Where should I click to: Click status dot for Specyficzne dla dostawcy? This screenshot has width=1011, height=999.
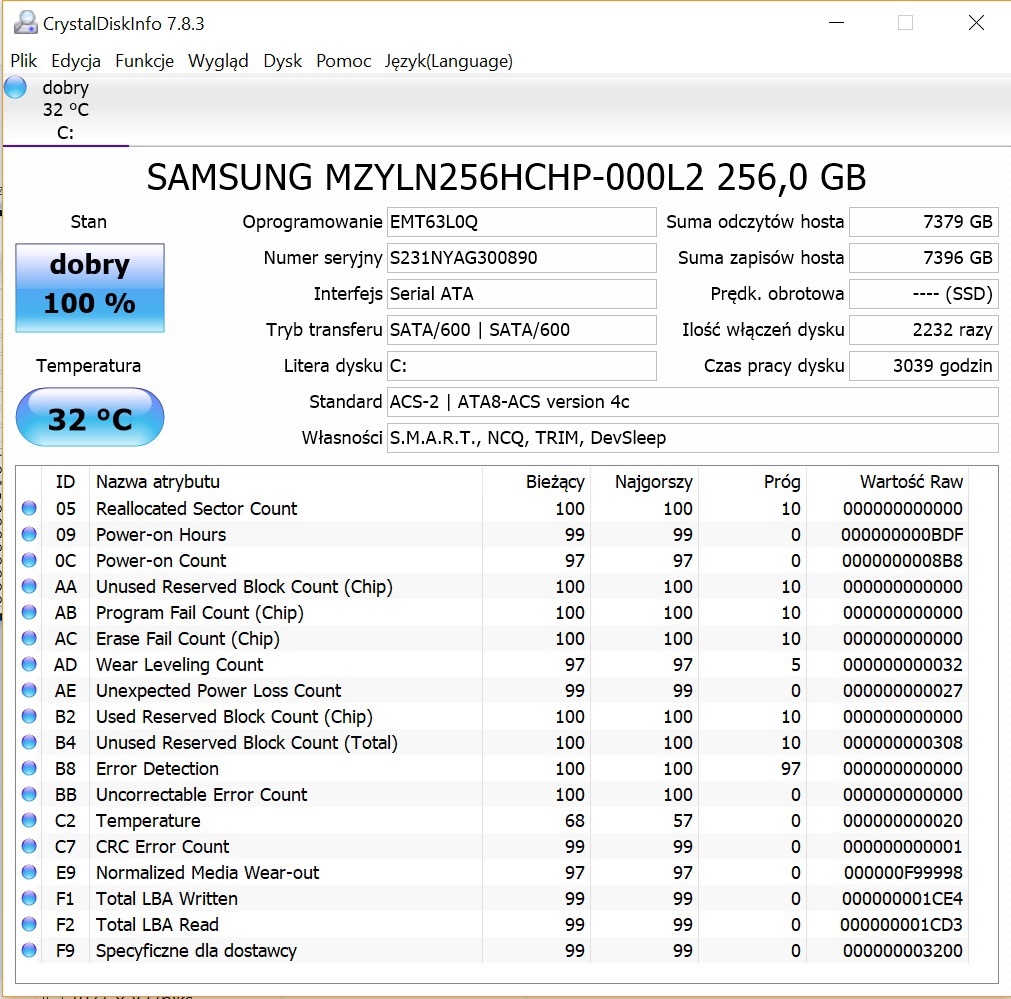pyautogui.click(x=29, y=951)
